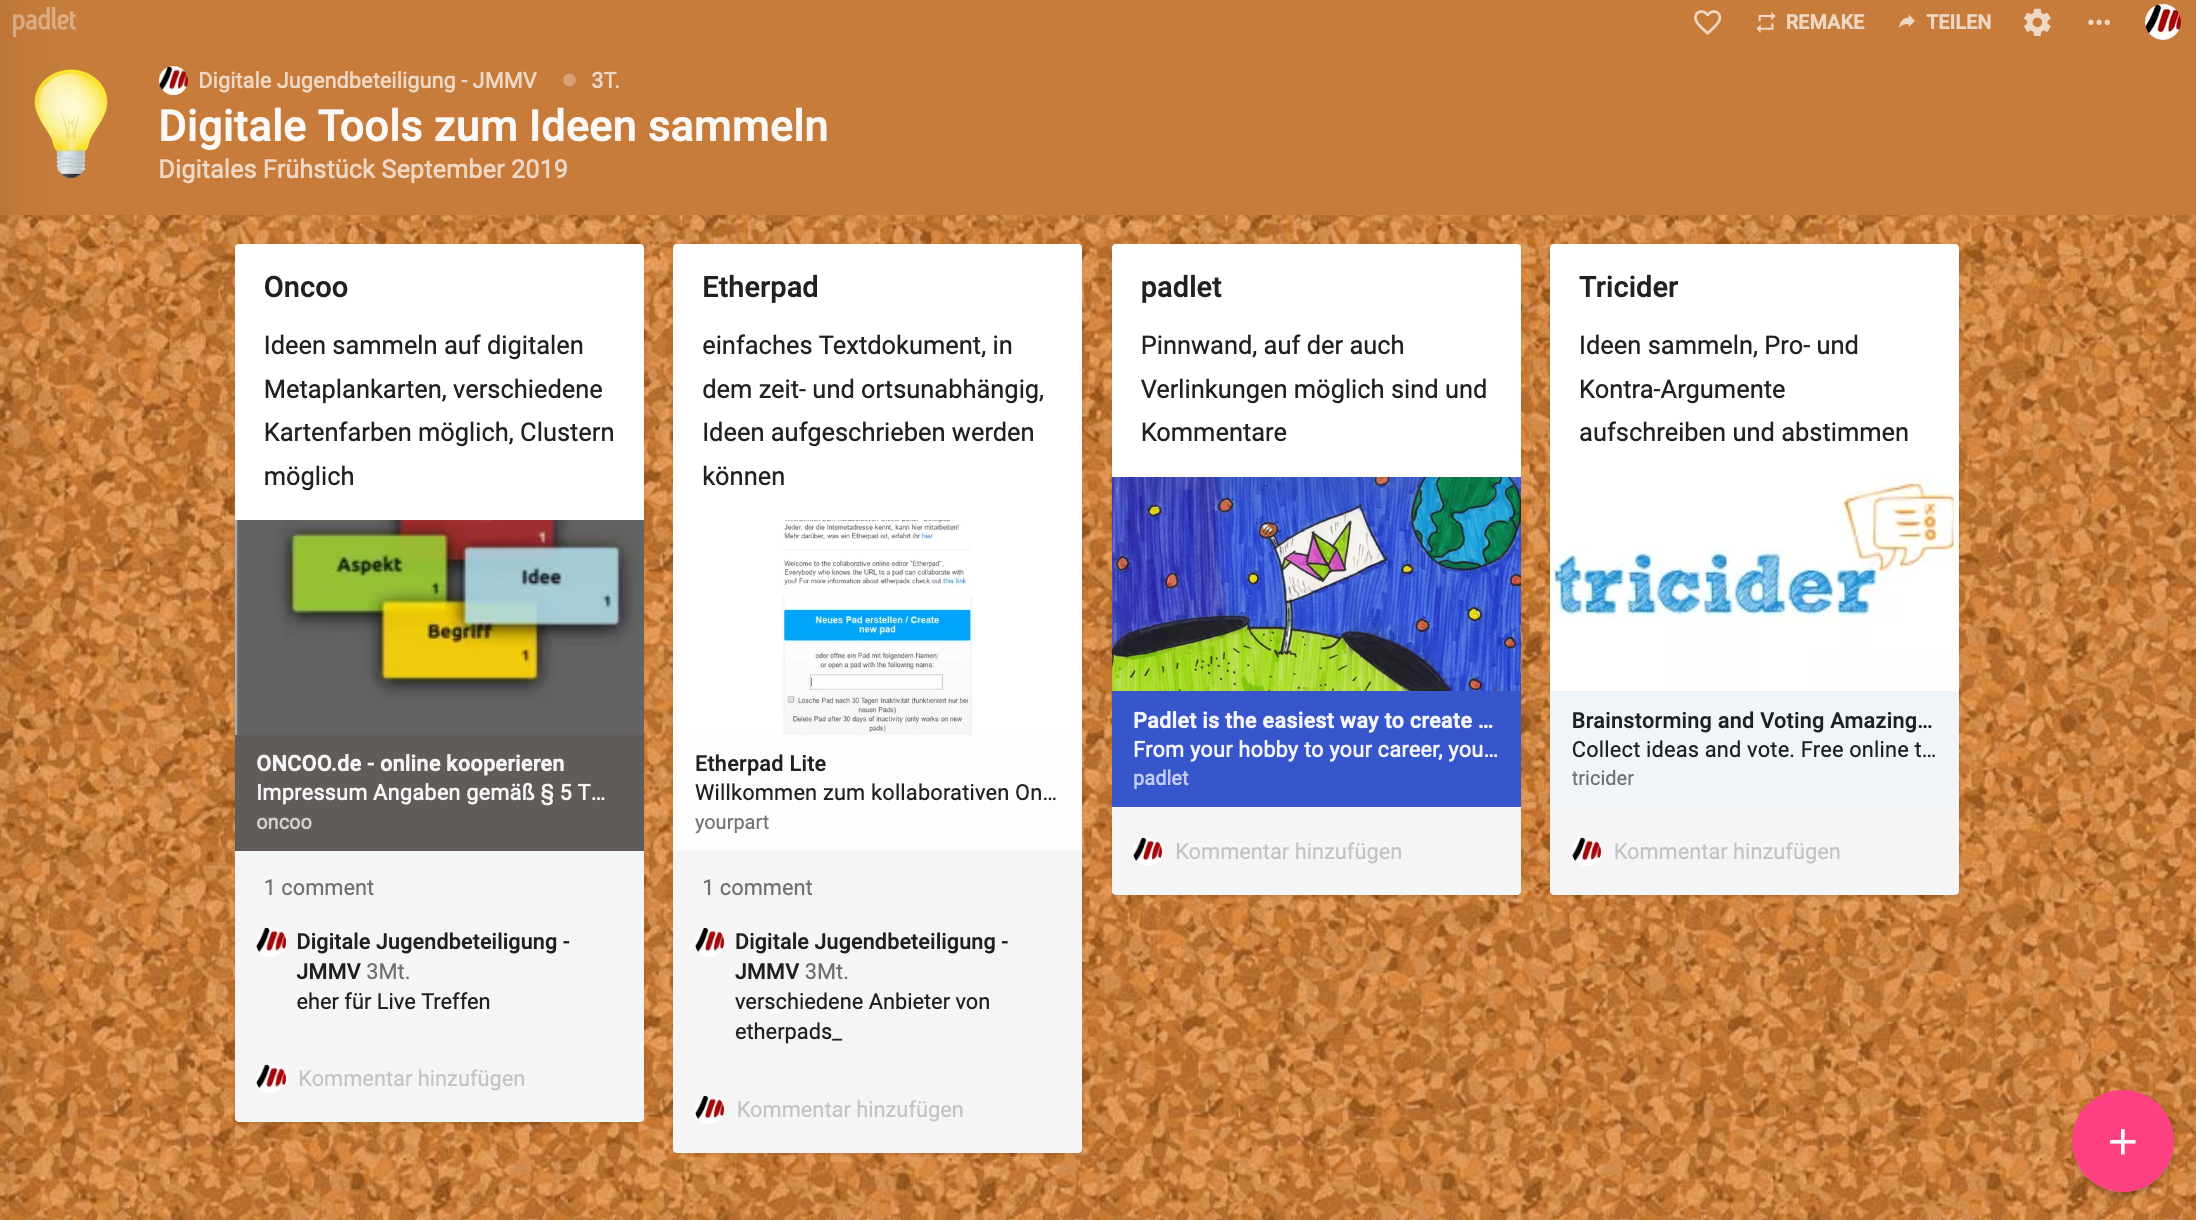
Task: Click avatar beside Oncoo comment input
Action: tap(271, 1077)
